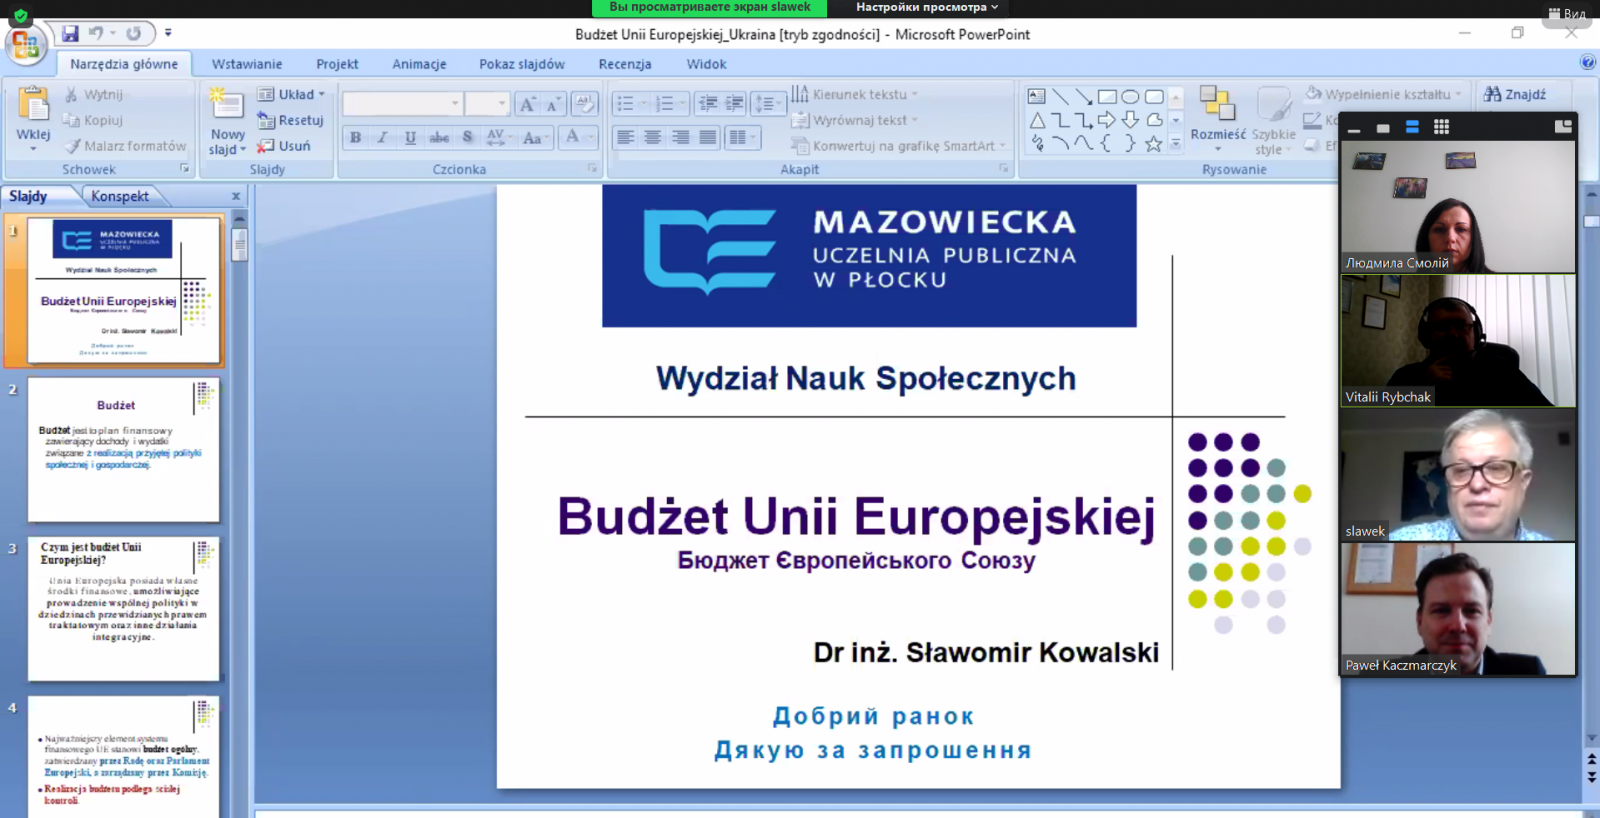Justify the paragraph text
The image size is (1600, 818).
click(x=708, y=137)
